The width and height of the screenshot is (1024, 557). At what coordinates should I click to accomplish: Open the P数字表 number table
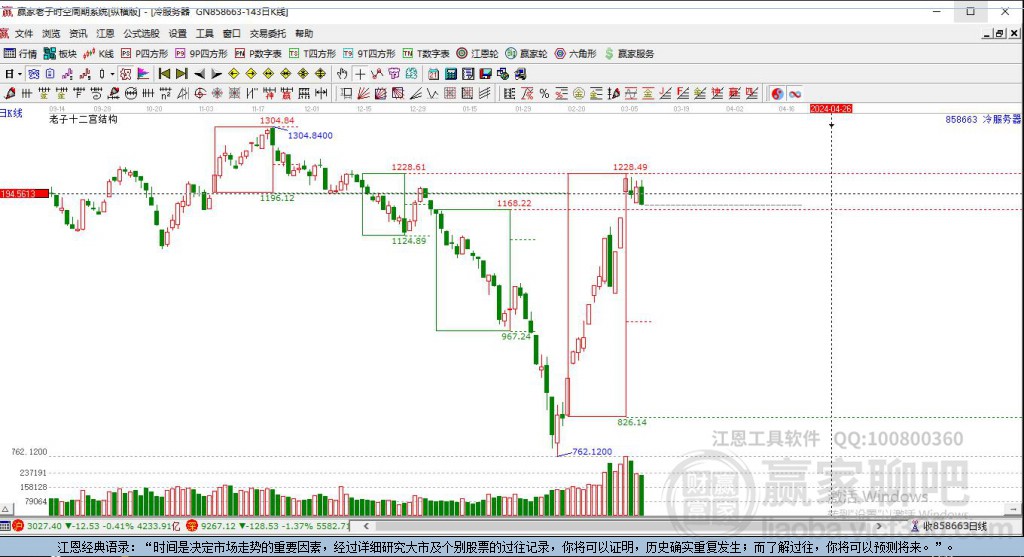point(258,54)
